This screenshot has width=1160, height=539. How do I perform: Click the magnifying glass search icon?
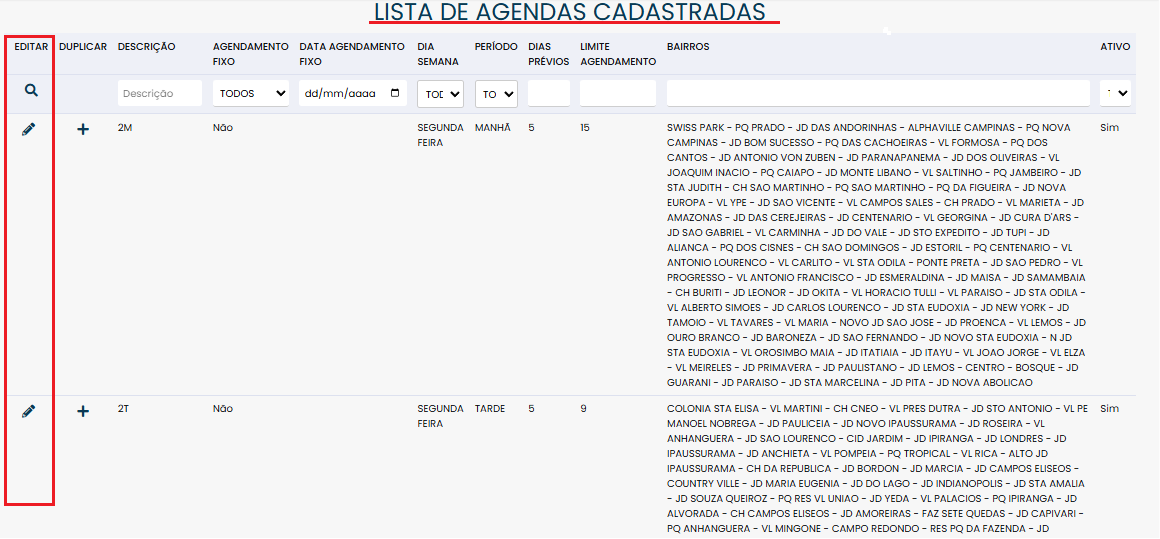point(31,91)
